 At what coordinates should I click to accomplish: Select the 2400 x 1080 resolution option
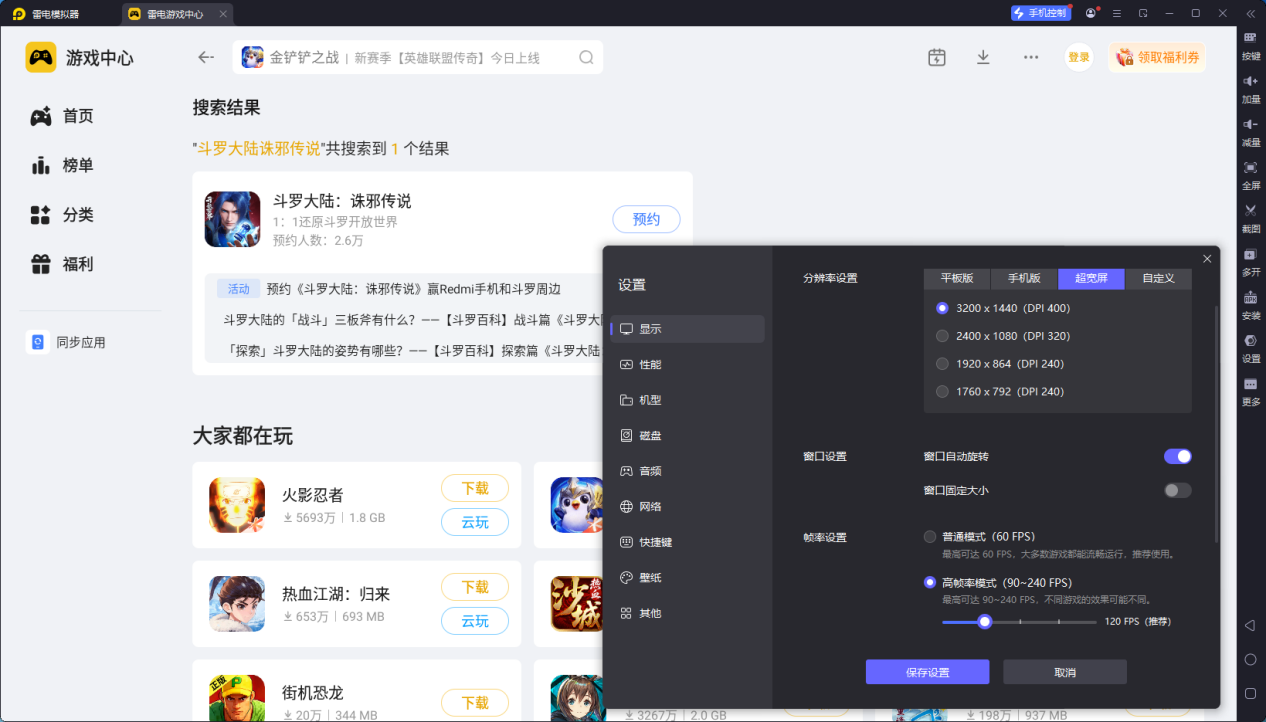[942, 336]
